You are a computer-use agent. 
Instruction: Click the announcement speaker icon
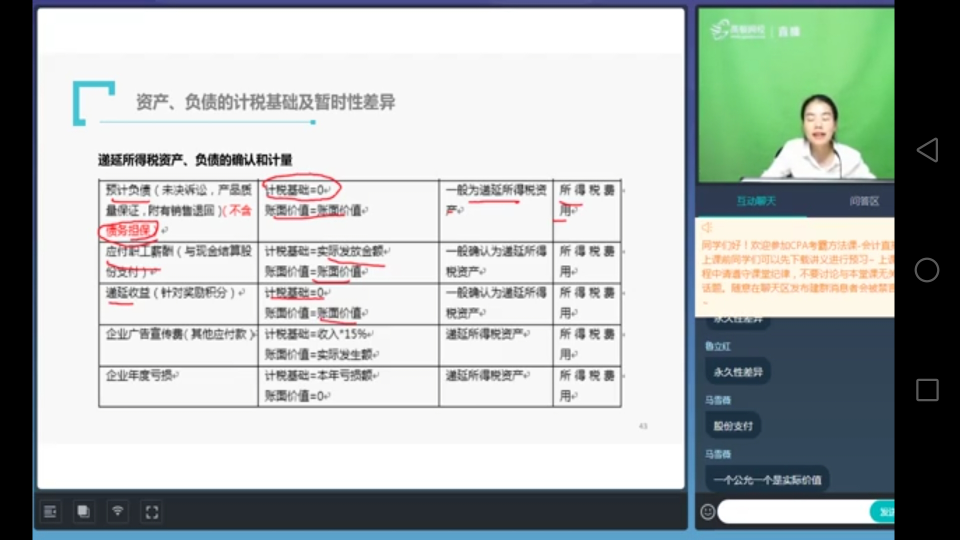pos(707,227)
